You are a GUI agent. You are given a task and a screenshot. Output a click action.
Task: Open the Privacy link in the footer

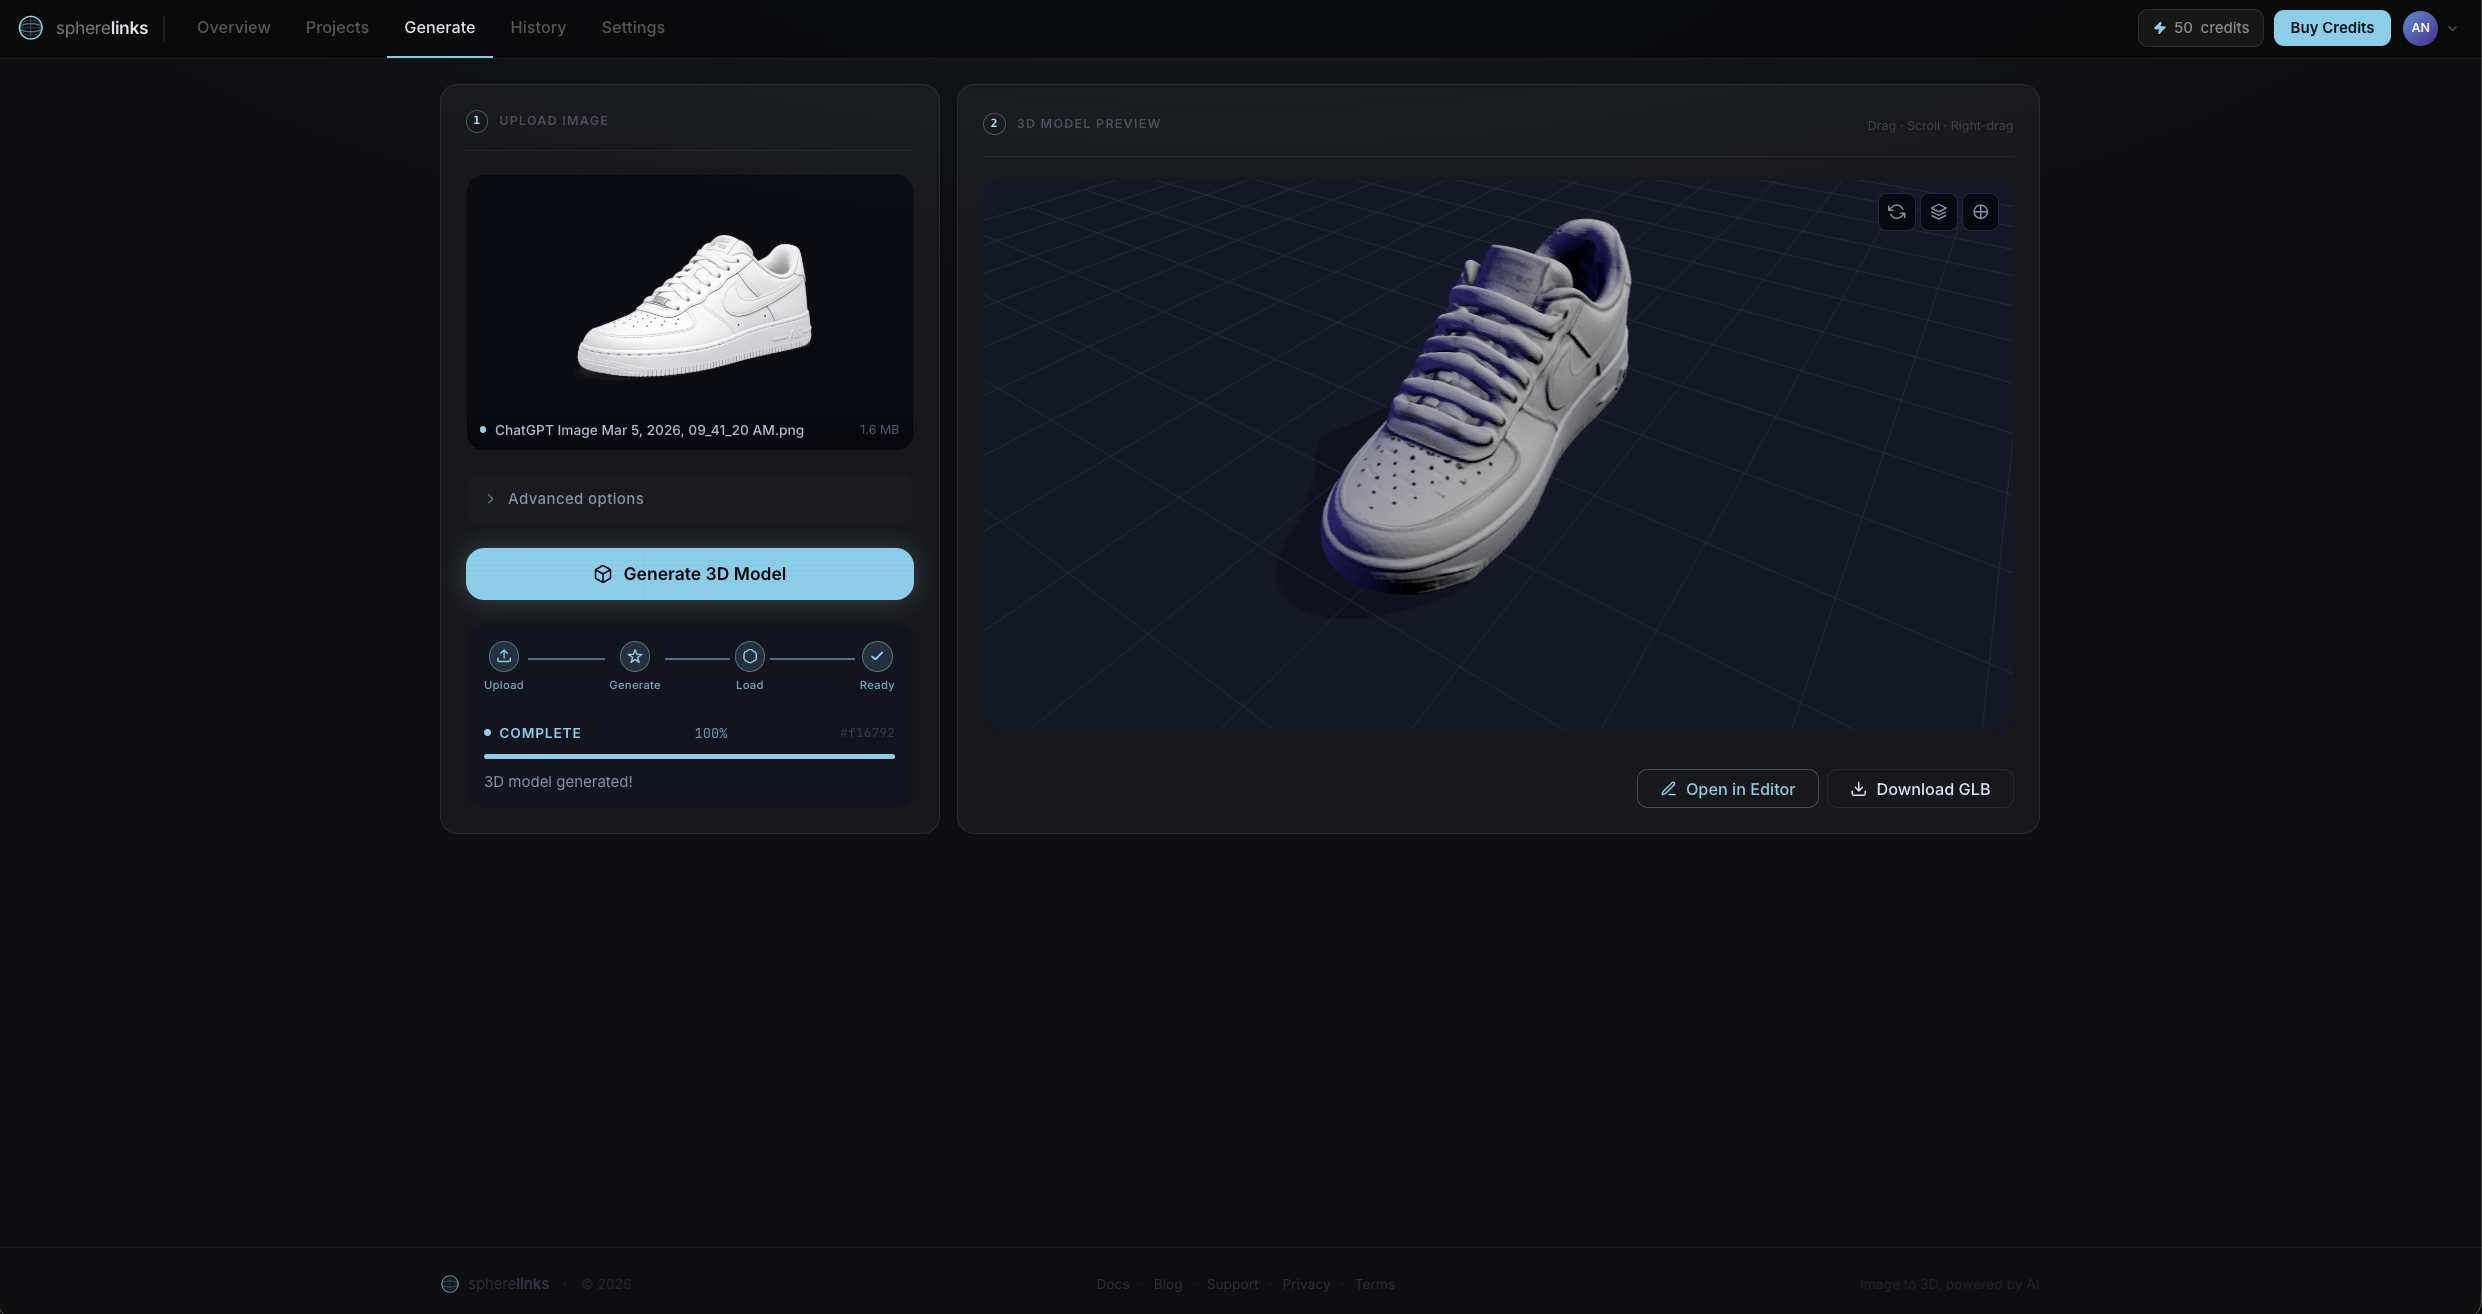[1305, 1283]
